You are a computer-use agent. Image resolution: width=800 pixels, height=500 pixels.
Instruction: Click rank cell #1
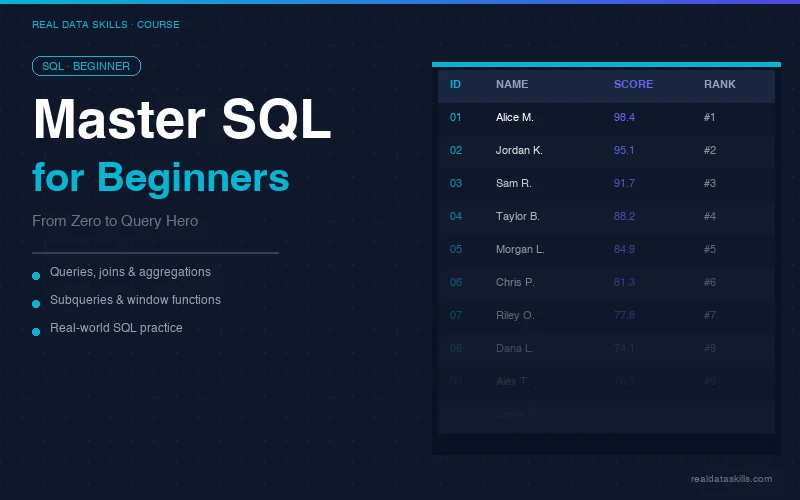tap(710, 117)
